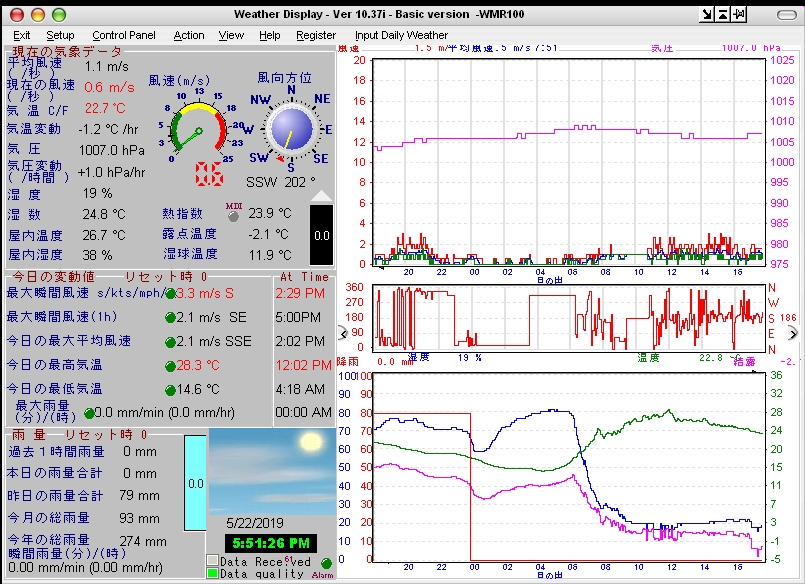Click the green dot beside 3.3 m/s S
Viewport: 805px width, 584px height.
170,294
